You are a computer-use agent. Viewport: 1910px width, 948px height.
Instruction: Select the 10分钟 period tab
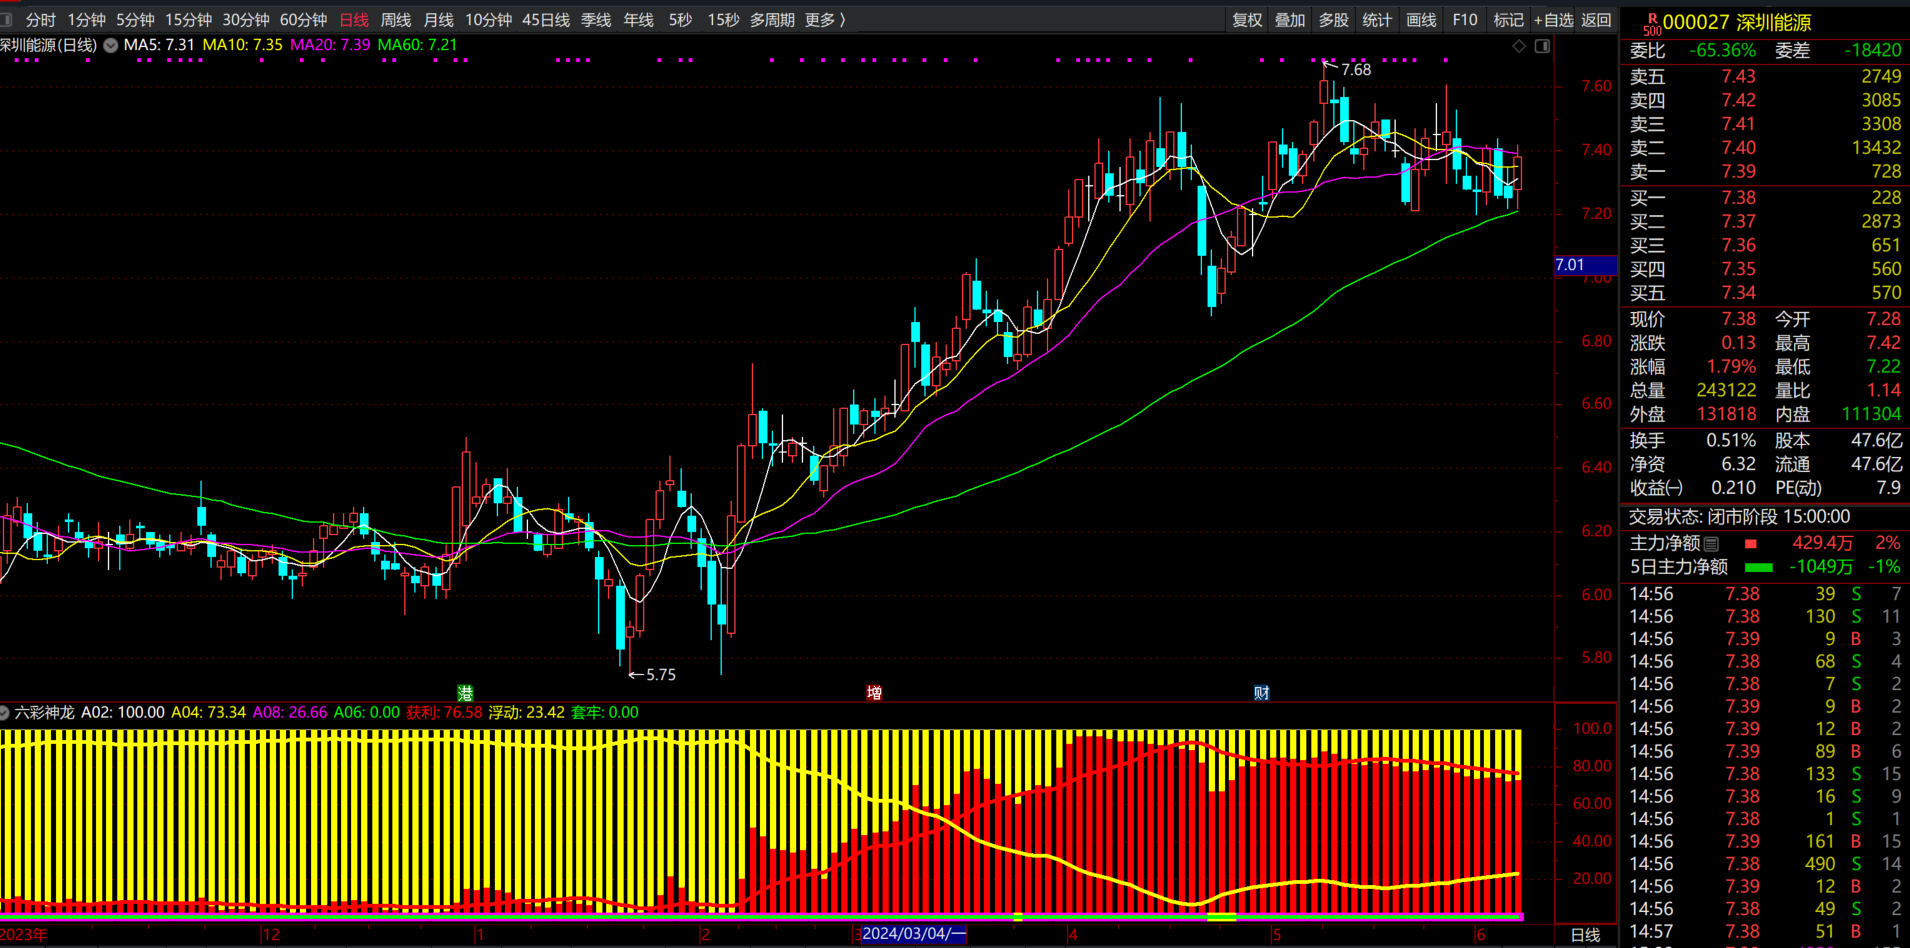pos(488,20)
